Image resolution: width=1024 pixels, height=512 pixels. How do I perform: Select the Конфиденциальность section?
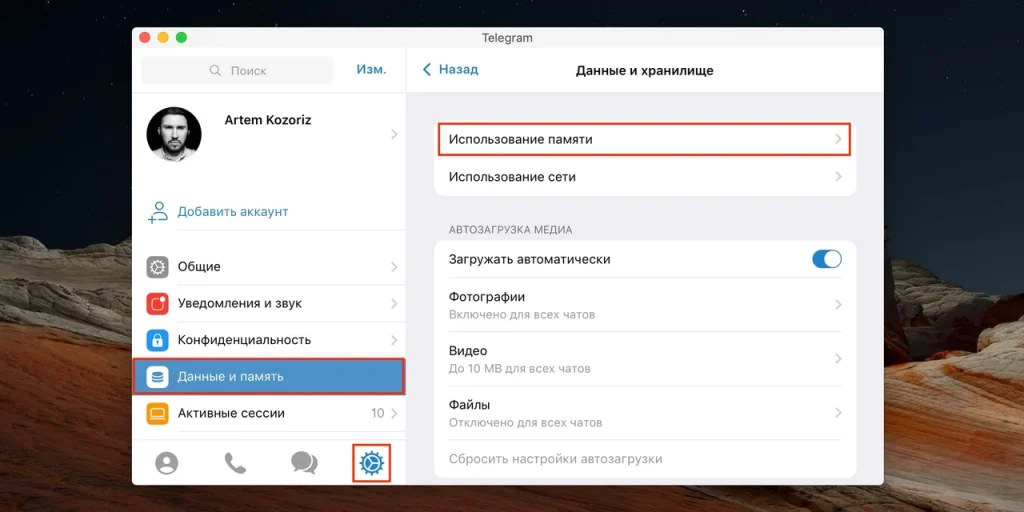point(268,340)
